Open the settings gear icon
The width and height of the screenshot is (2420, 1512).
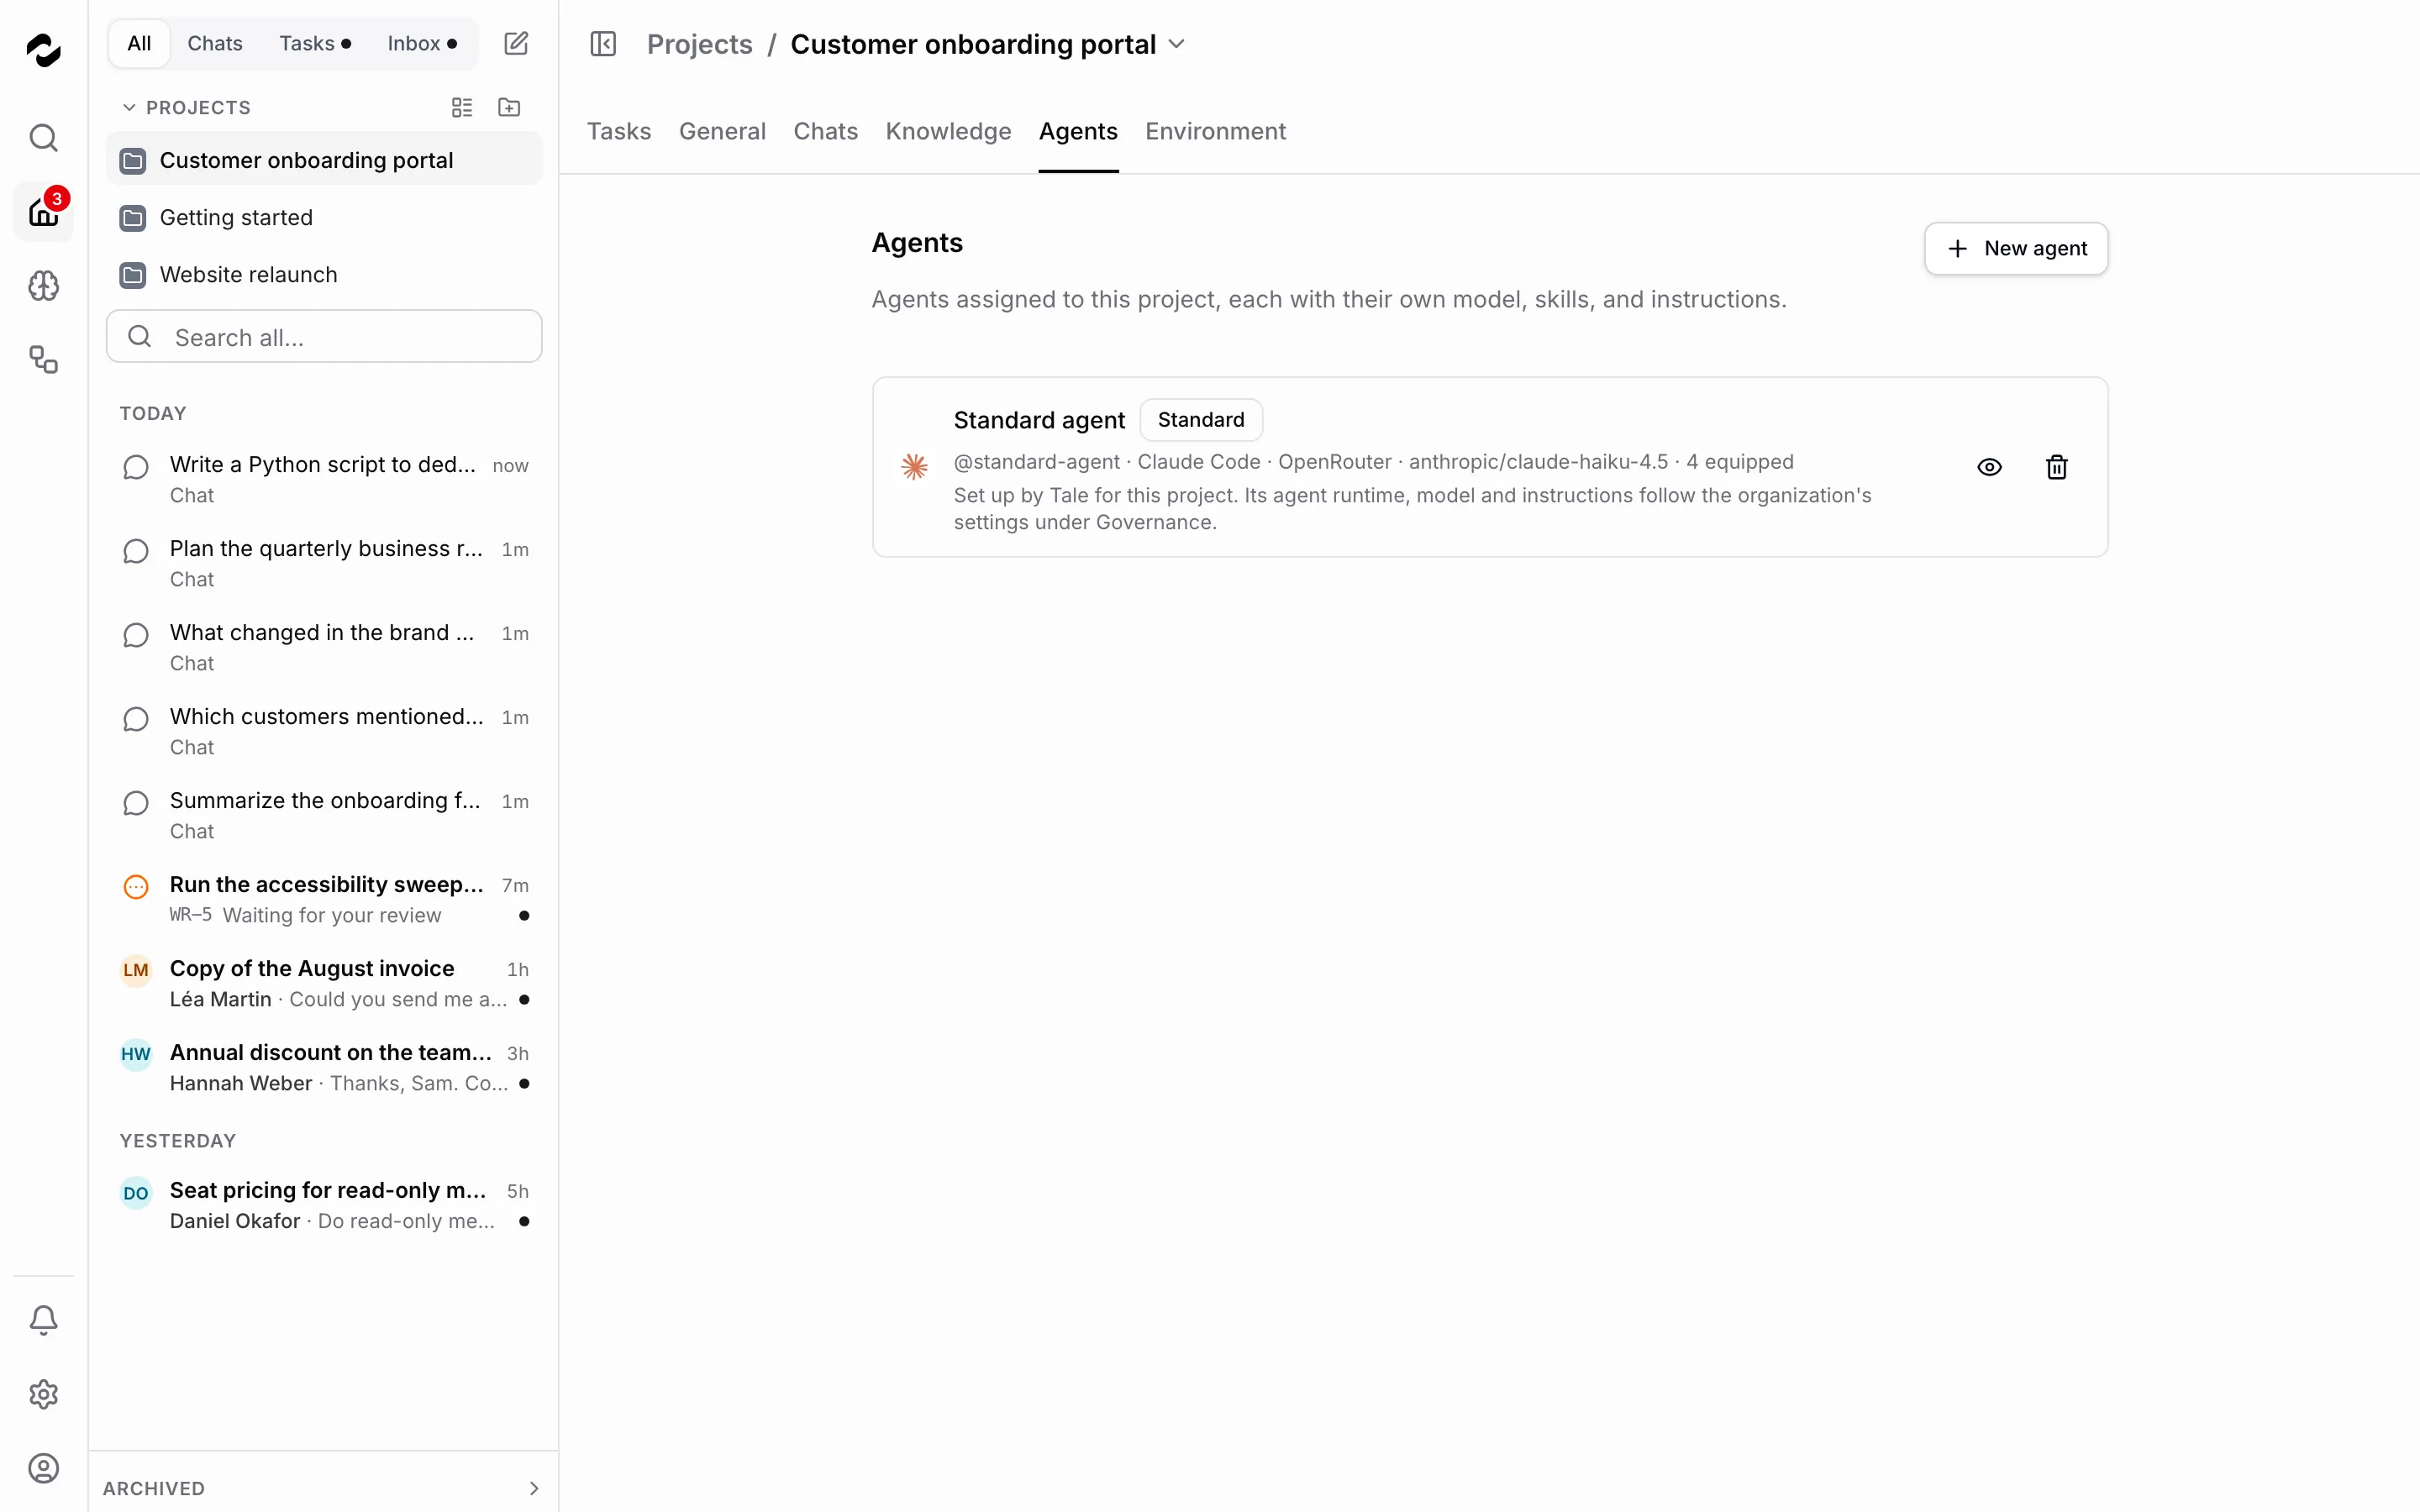tap(43, 1394)
